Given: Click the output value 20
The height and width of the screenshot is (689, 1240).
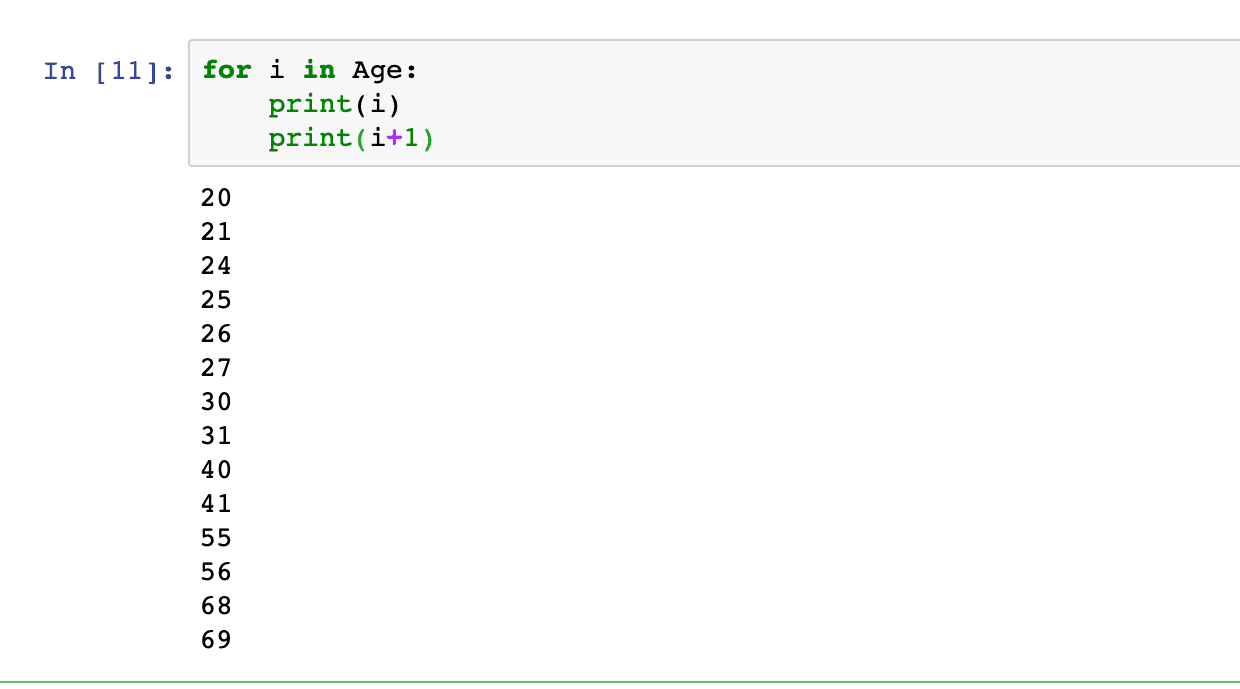Looking at the screenshot, I should pyautogui.click(x=216, y=198).
